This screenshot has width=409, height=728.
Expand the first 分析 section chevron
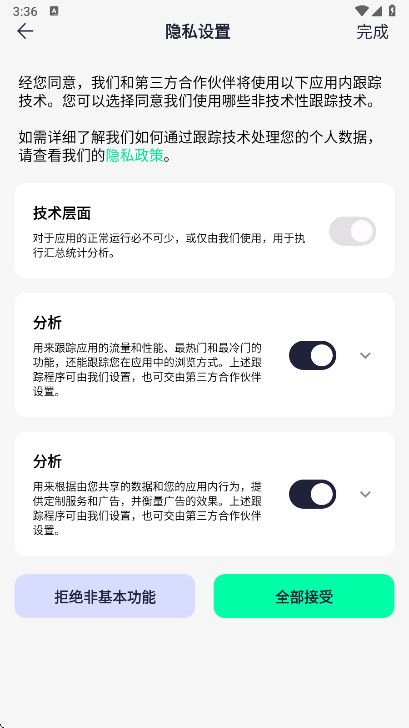tap(365, 355)
